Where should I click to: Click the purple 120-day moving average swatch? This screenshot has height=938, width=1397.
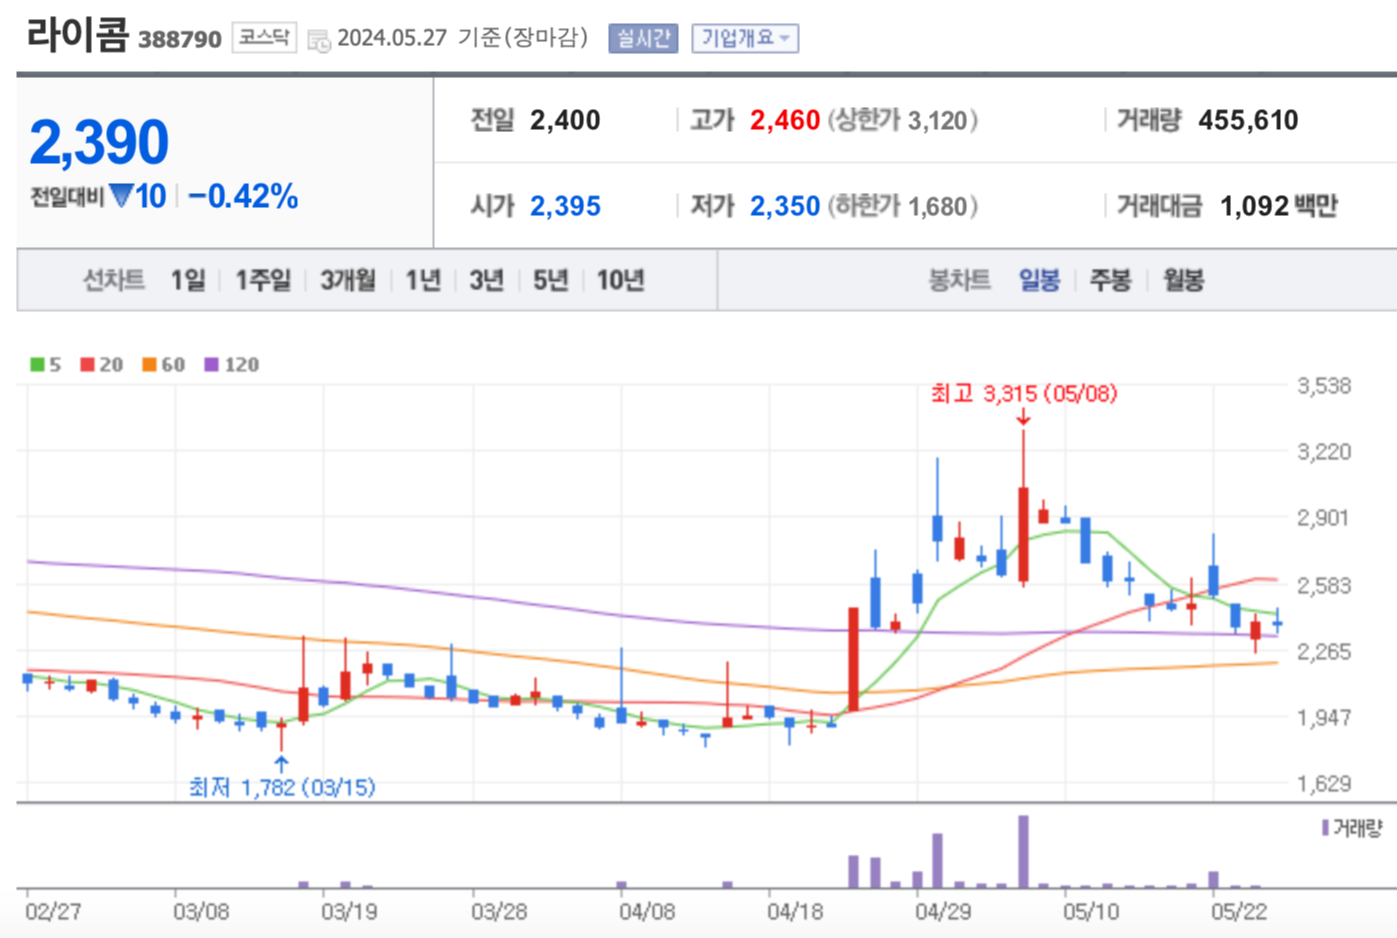pos(211,365)
